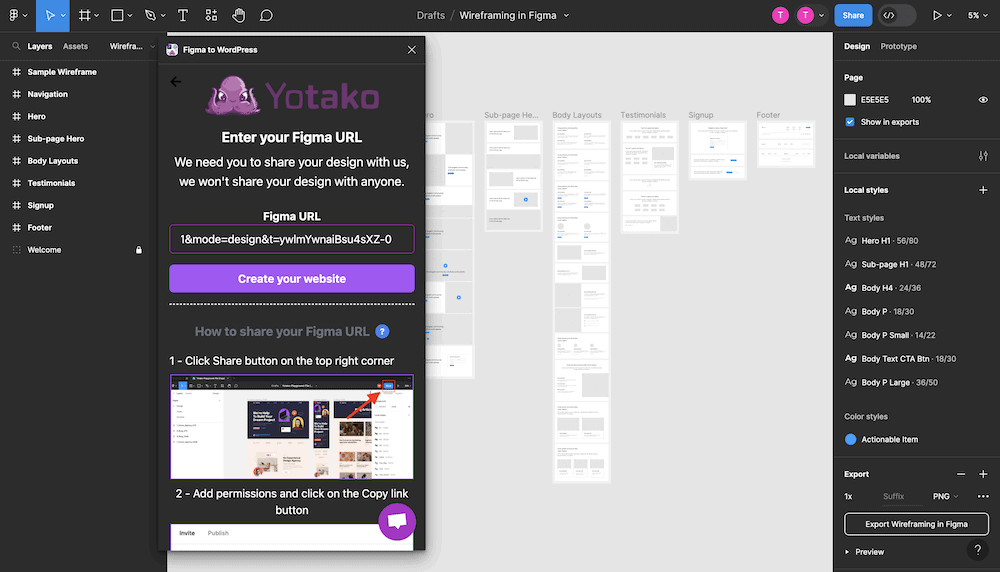Click the Hero H1 · 56/80 text style

[x=881, y=240]
